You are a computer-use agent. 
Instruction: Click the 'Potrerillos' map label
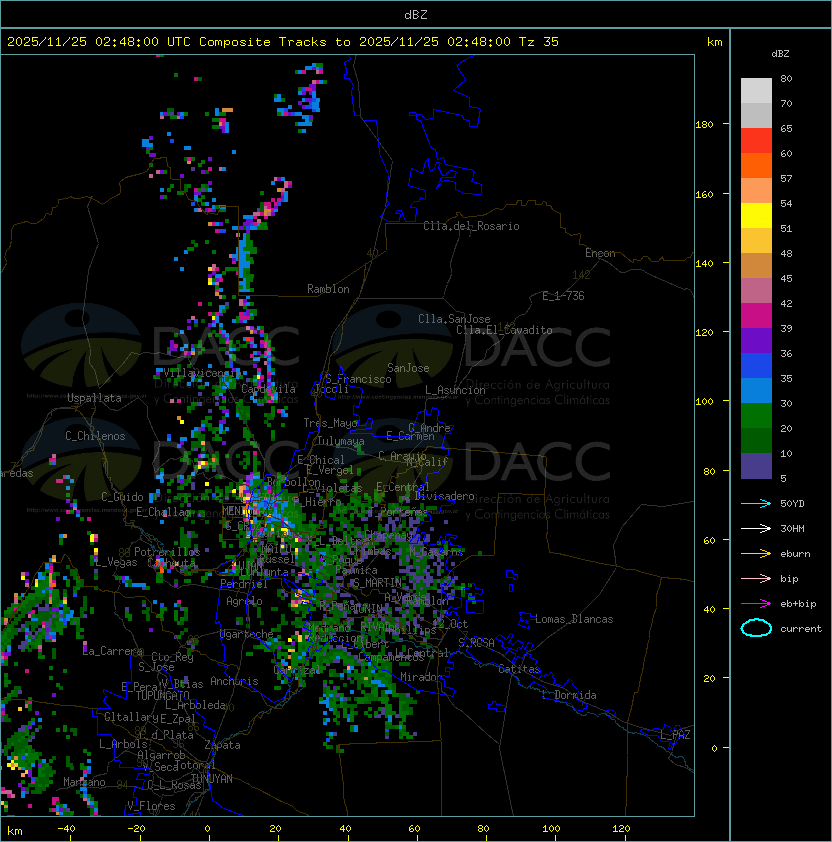[167, 552]
